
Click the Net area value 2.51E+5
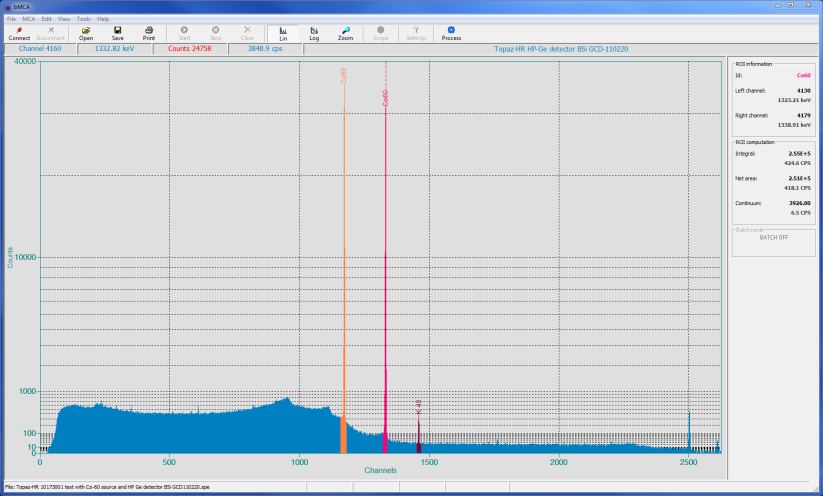(799, 178)
